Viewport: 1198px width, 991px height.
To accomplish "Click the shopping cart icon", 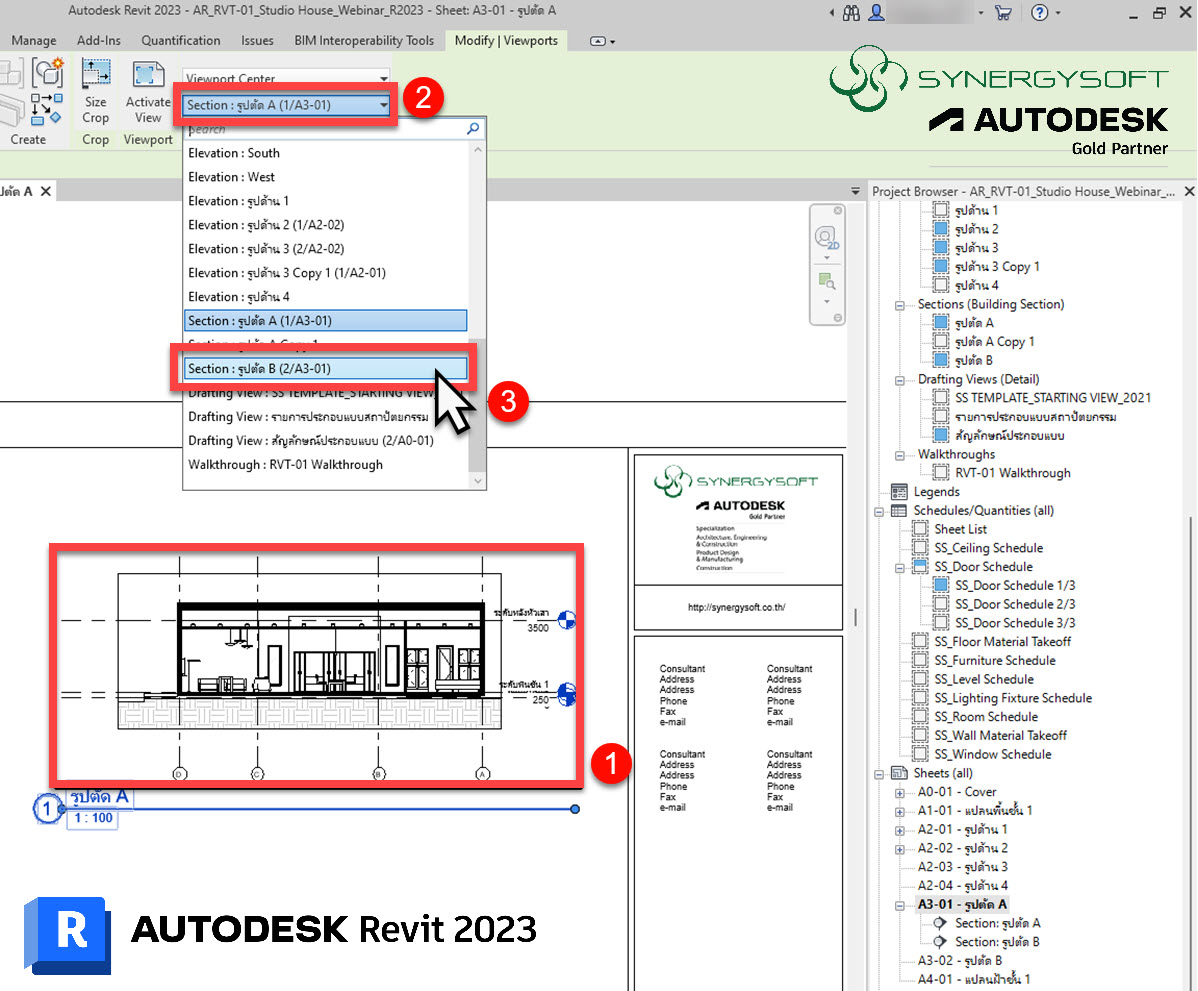I will click(1004, 13).
